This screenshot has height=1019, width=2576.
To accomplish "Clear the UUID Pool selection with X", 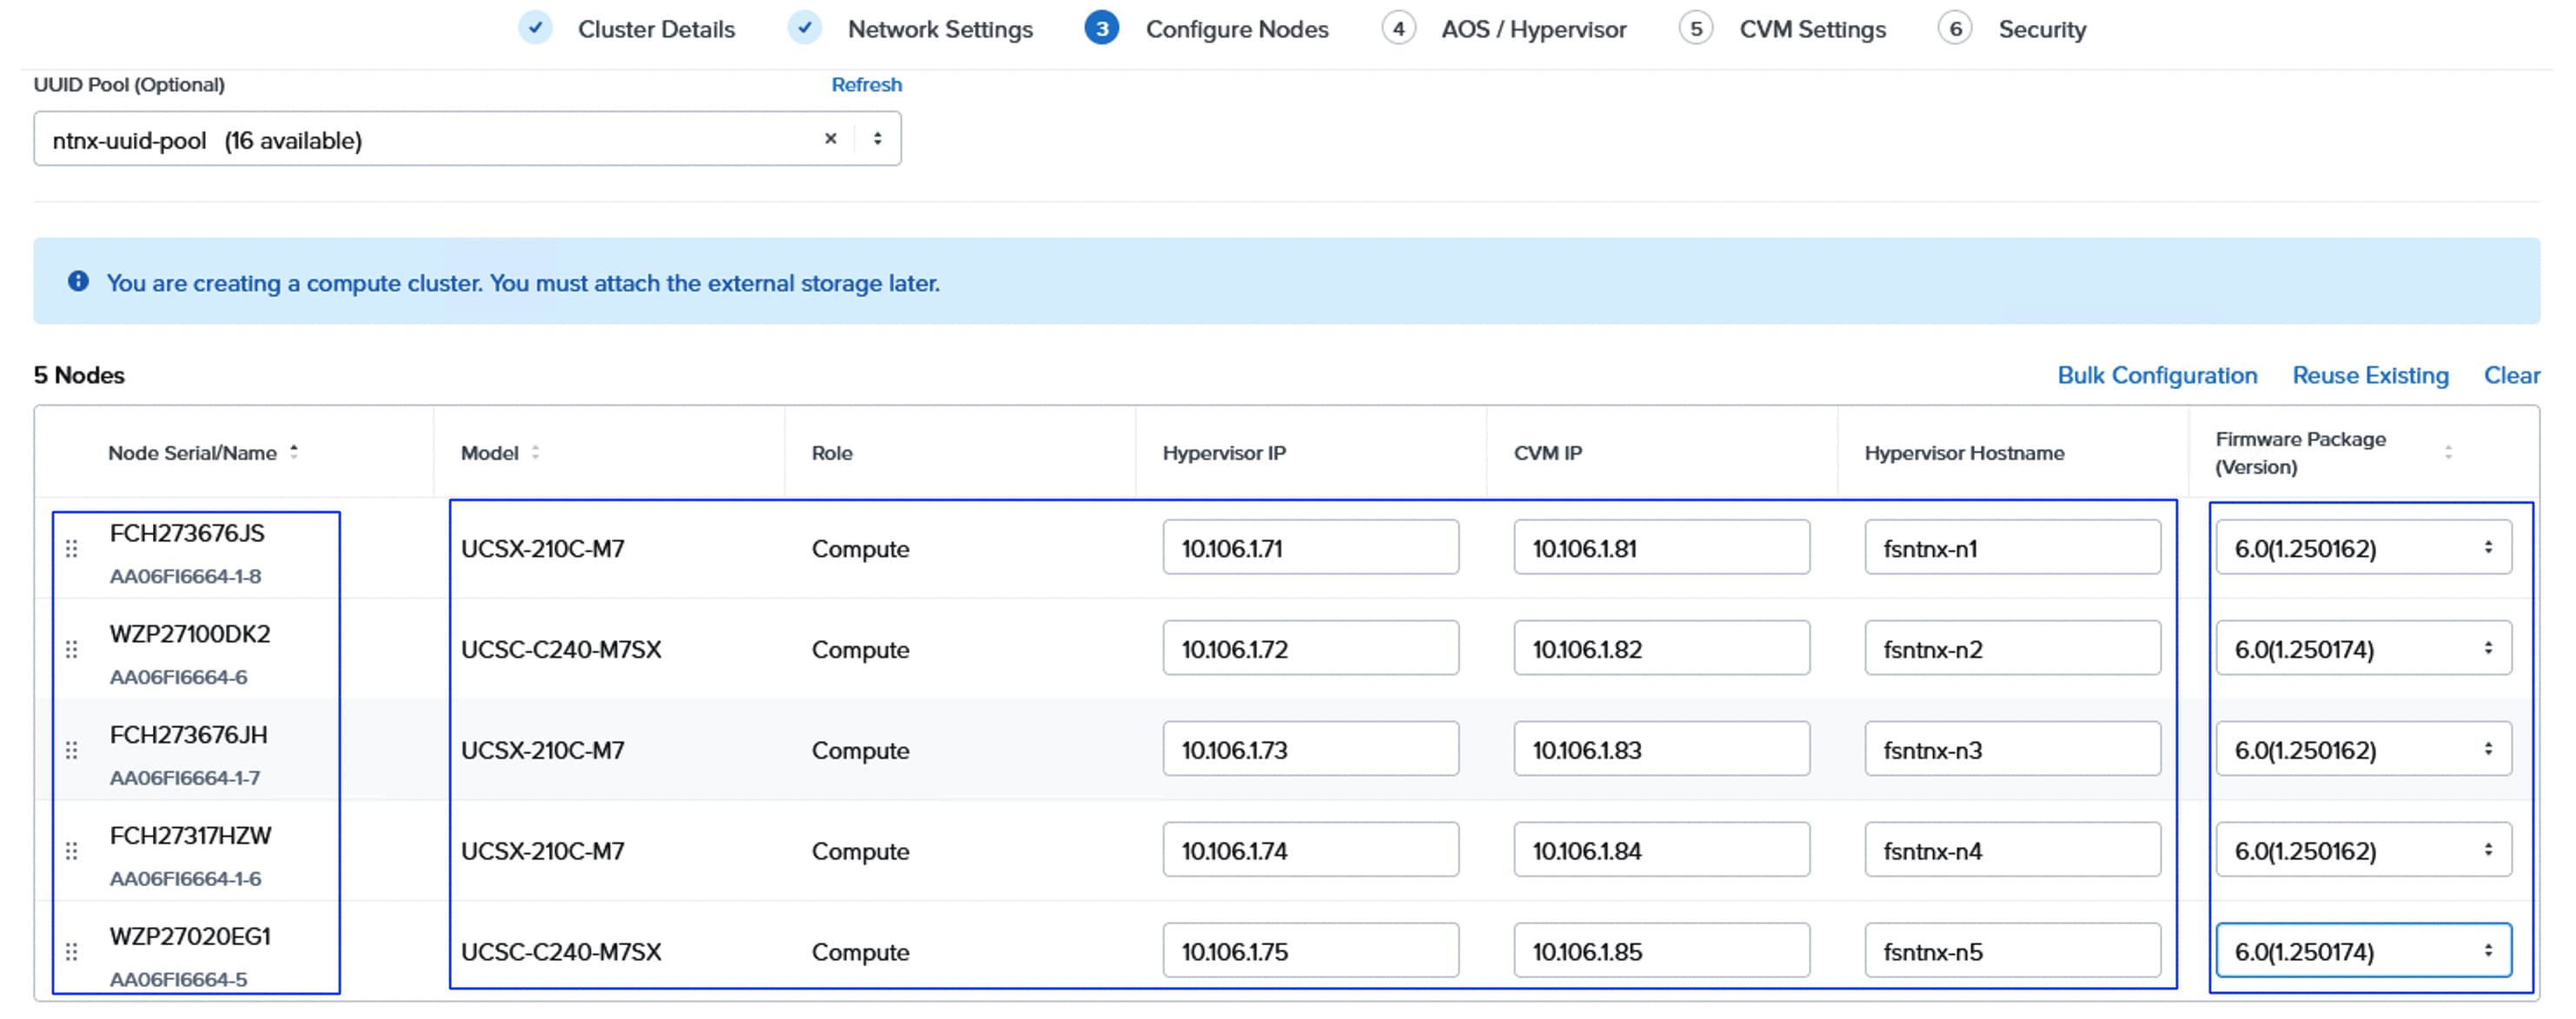I will coord(829,139).
